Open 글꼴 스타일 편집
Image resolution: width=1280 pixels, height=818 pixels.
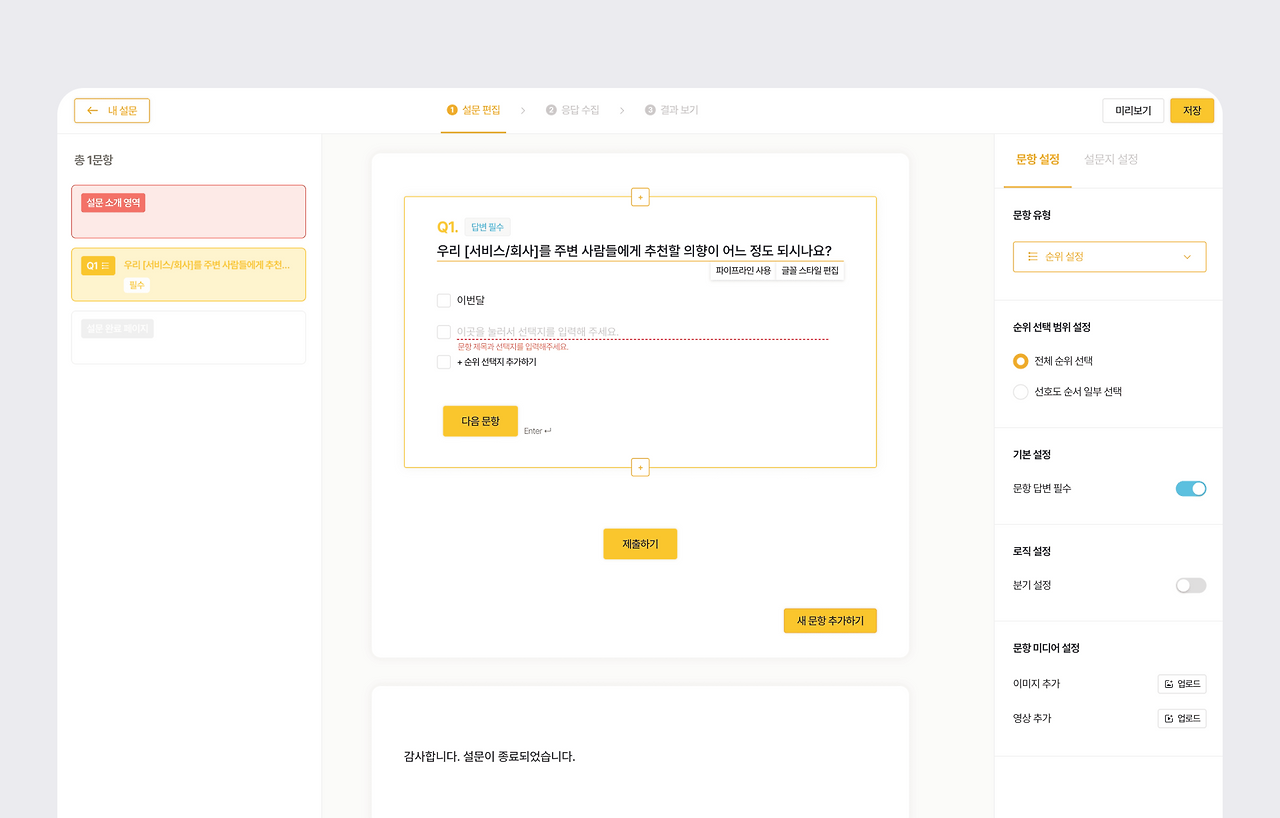[x=810, y=271]
